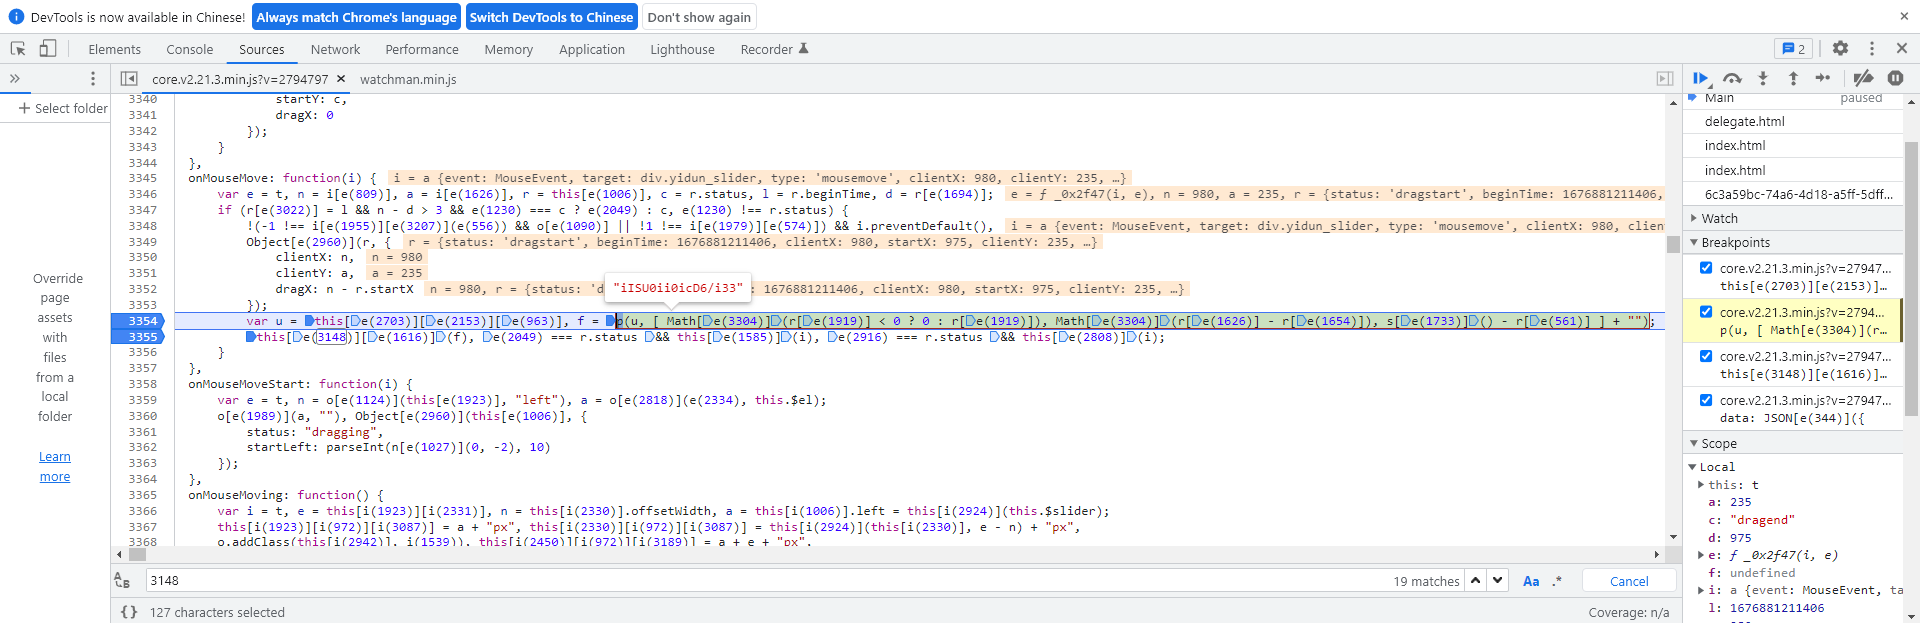The height and width of the screenshot is (623, 1920).
Task: Collapse the Breakpoints section
Action: coord(1735,243)
